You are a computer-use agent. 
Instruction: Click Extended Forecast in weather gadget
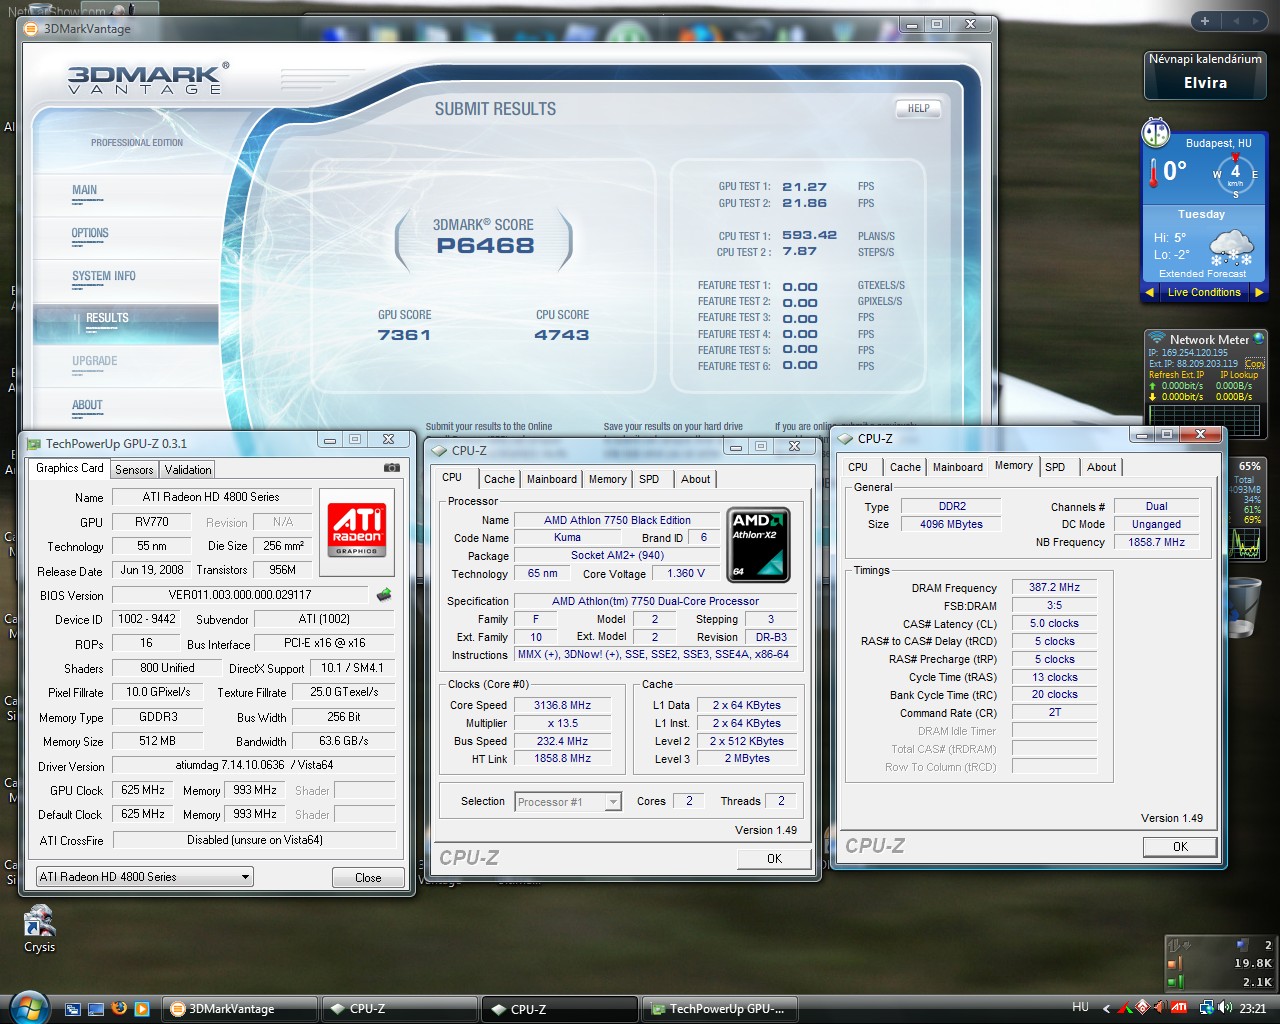(x=1202, y=274)
